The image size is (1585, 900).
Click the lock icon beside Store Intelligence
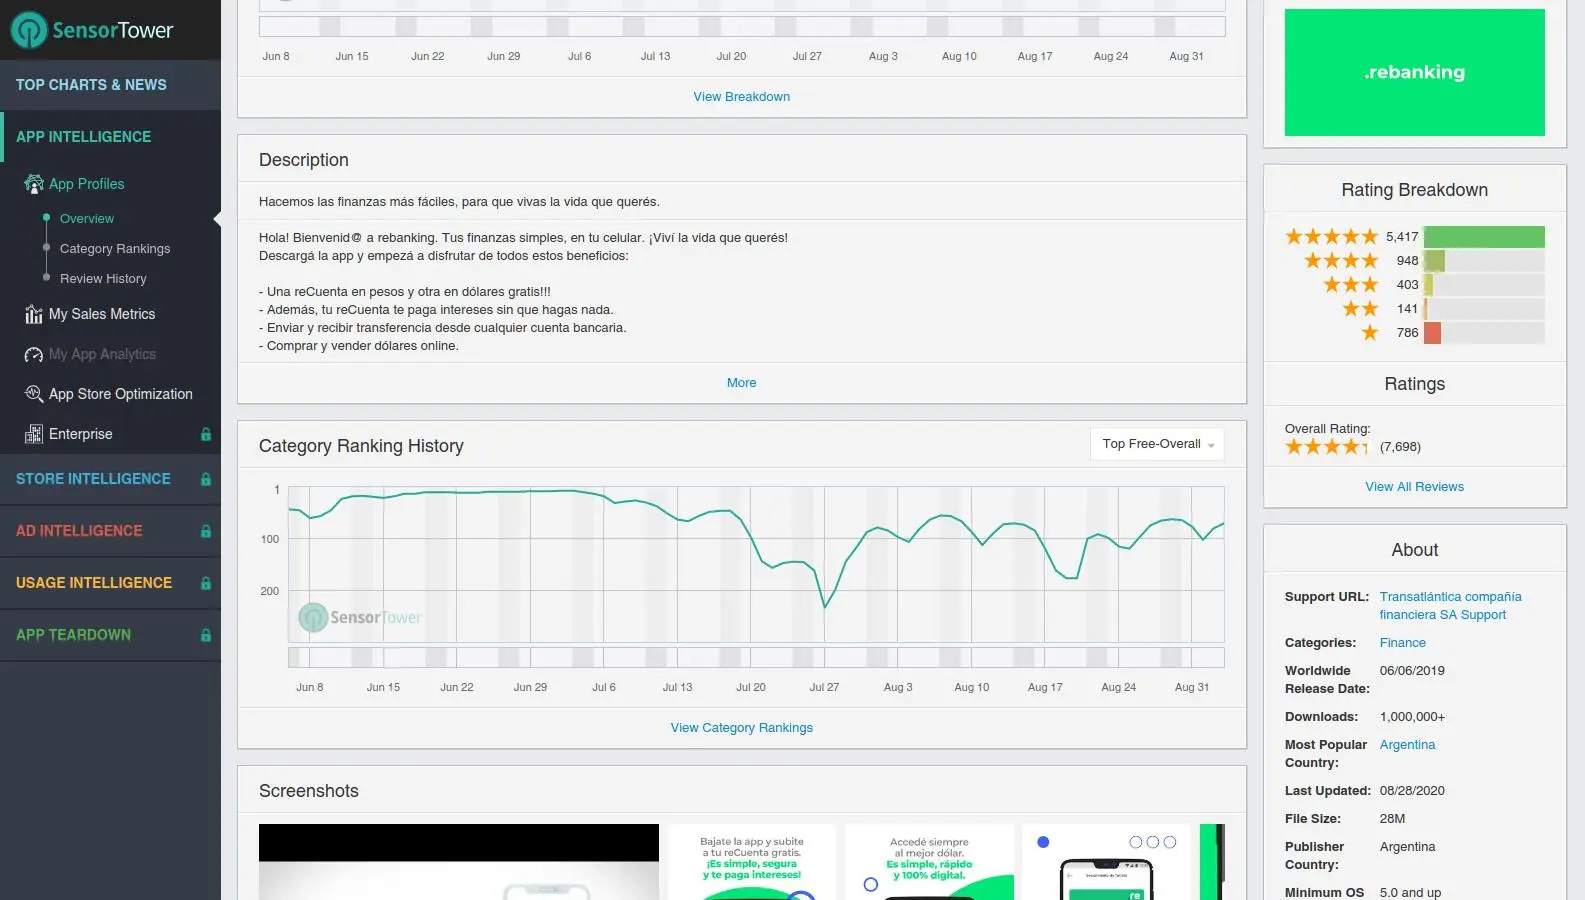point(206,479)
